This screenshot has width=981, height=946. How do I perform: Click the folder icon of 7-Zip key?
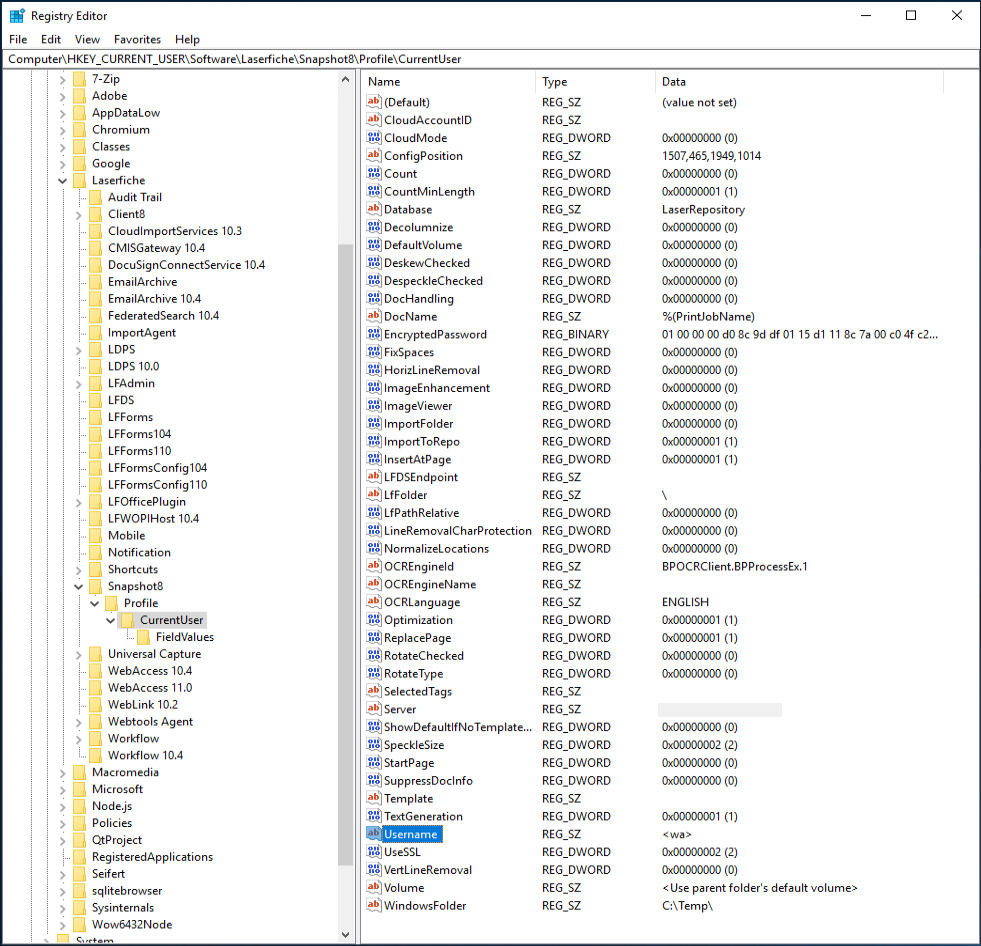pos(79,79)
